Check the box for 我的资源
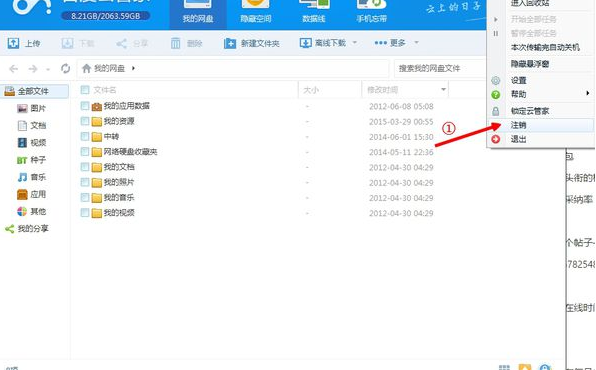Image resolution: width=596 pixels, height=370 pixels. 85,121
